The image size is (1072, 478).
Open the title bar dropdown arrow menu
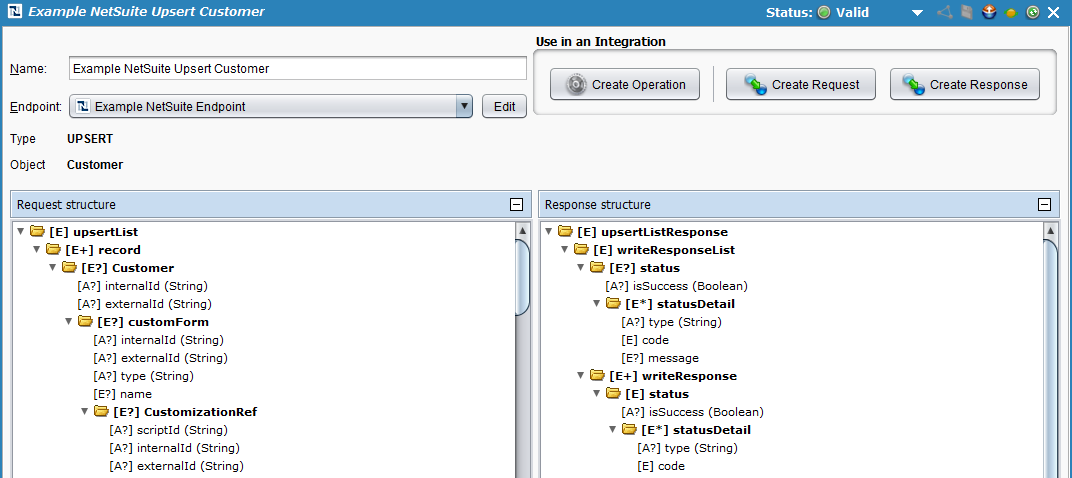[917, 13]
